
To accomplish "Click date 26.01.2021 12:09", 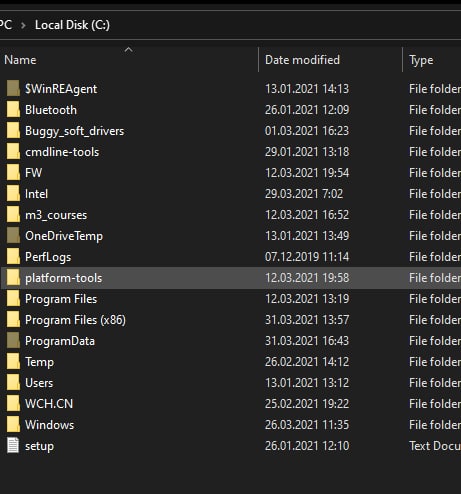I will pyautogui.click(x=307, y=110).
